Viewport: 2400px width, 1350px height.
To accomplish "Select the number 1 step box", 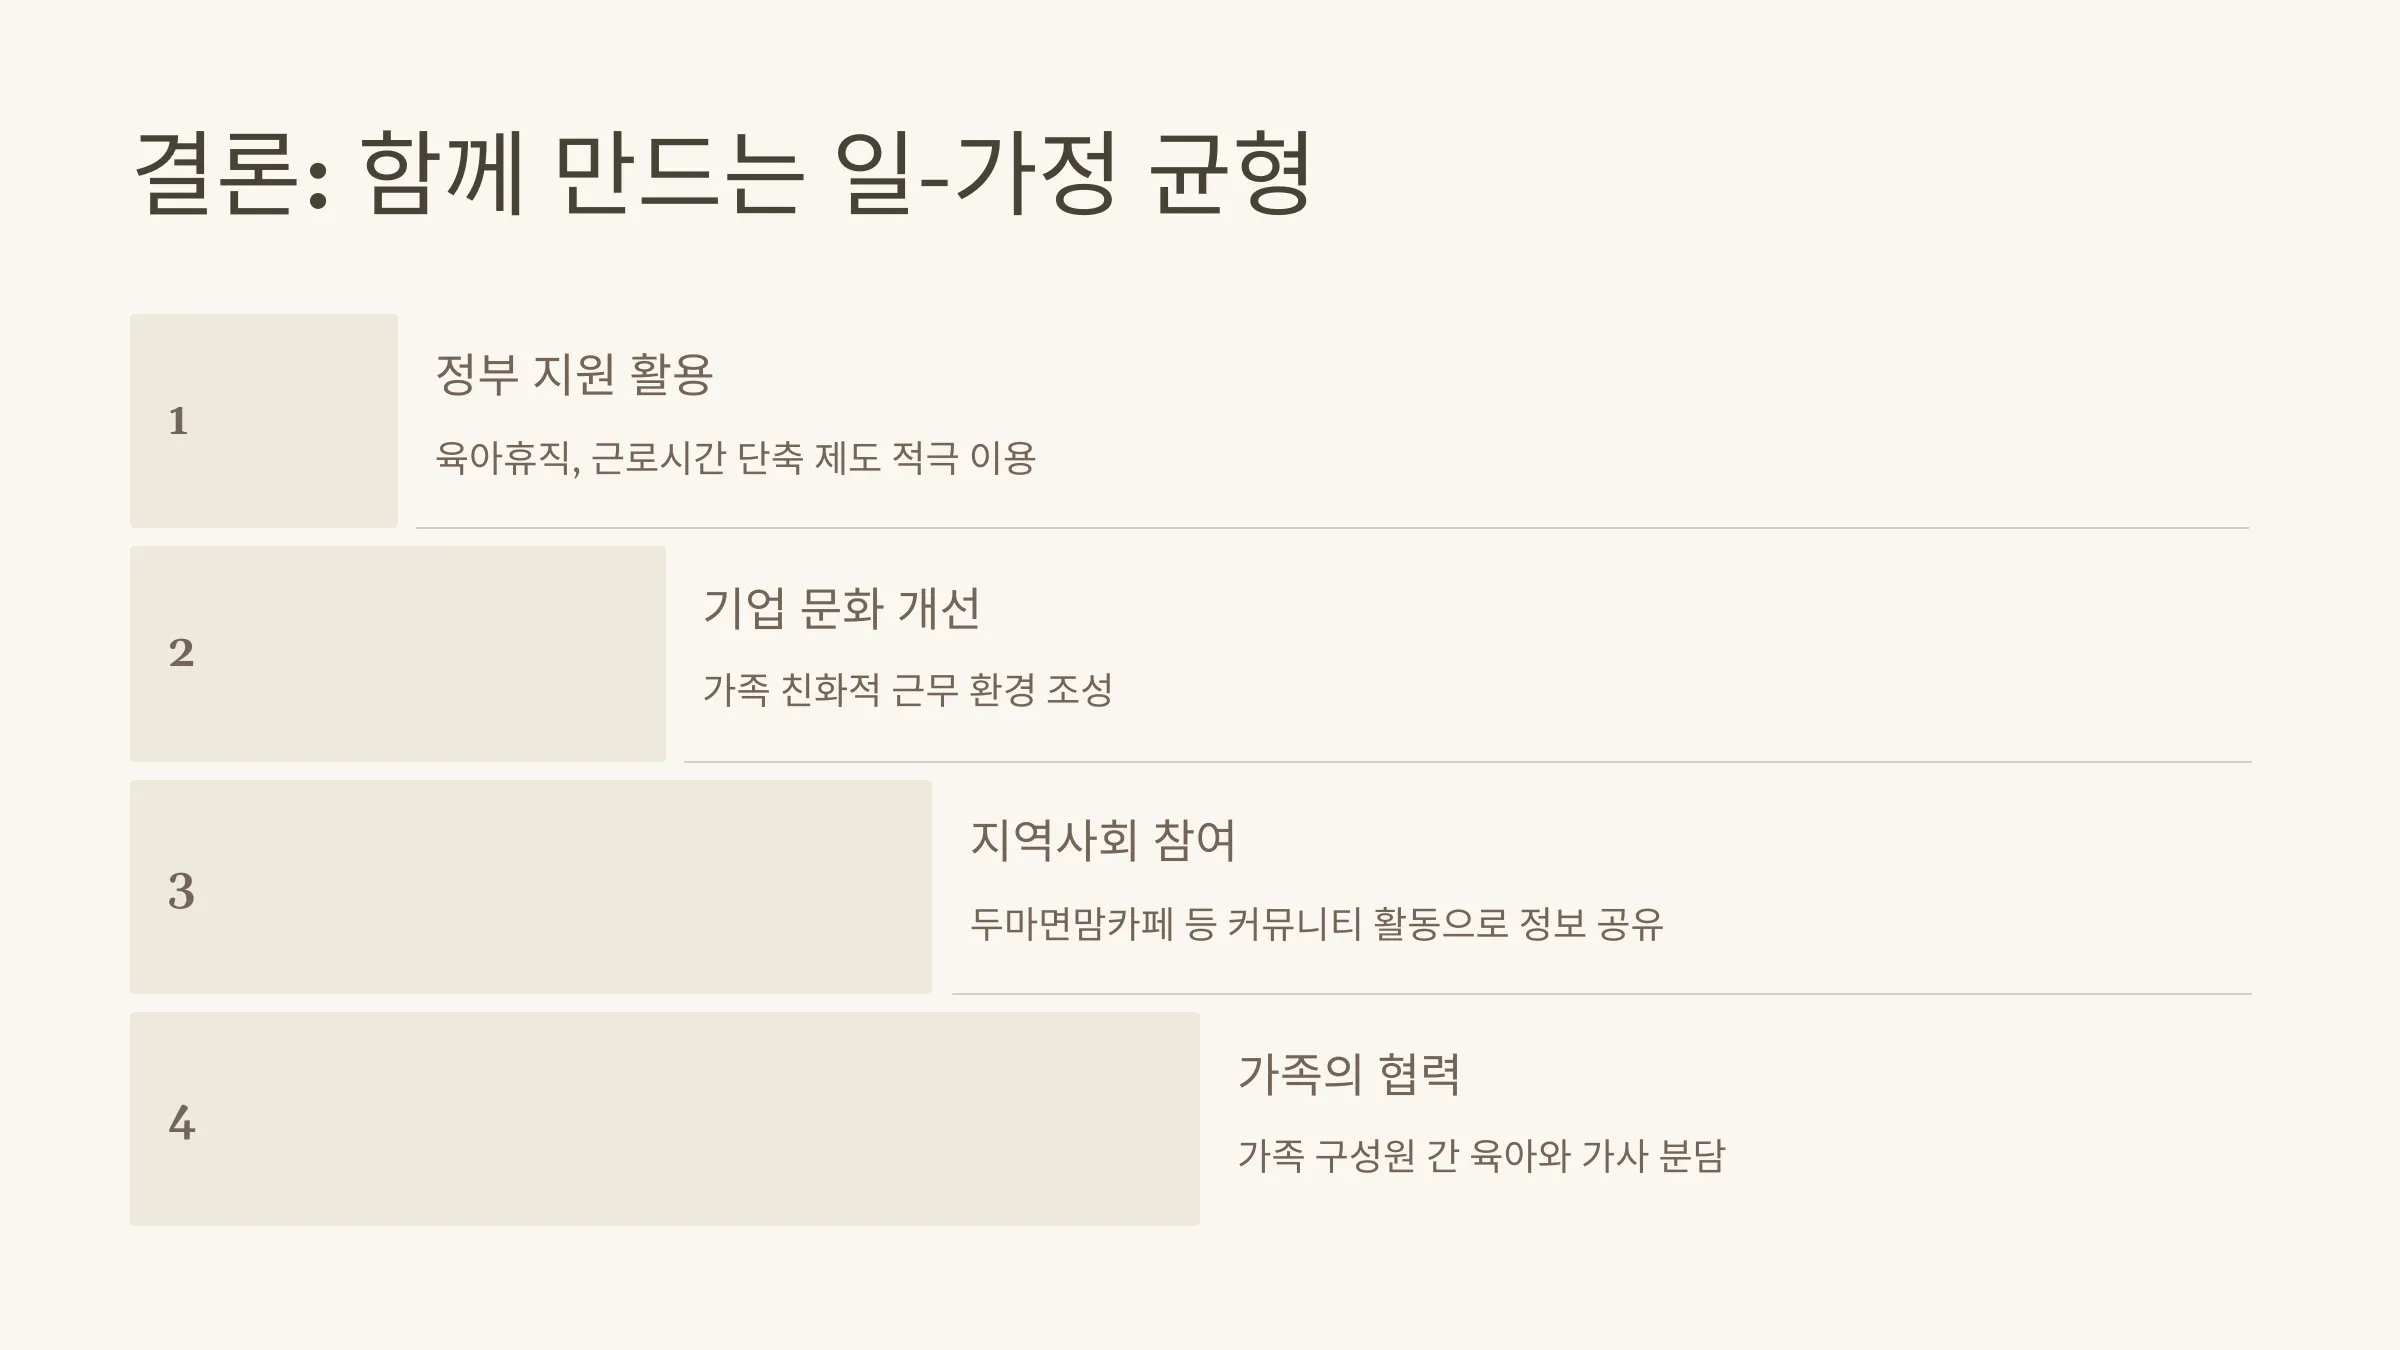I will click(x=264, y=421).
